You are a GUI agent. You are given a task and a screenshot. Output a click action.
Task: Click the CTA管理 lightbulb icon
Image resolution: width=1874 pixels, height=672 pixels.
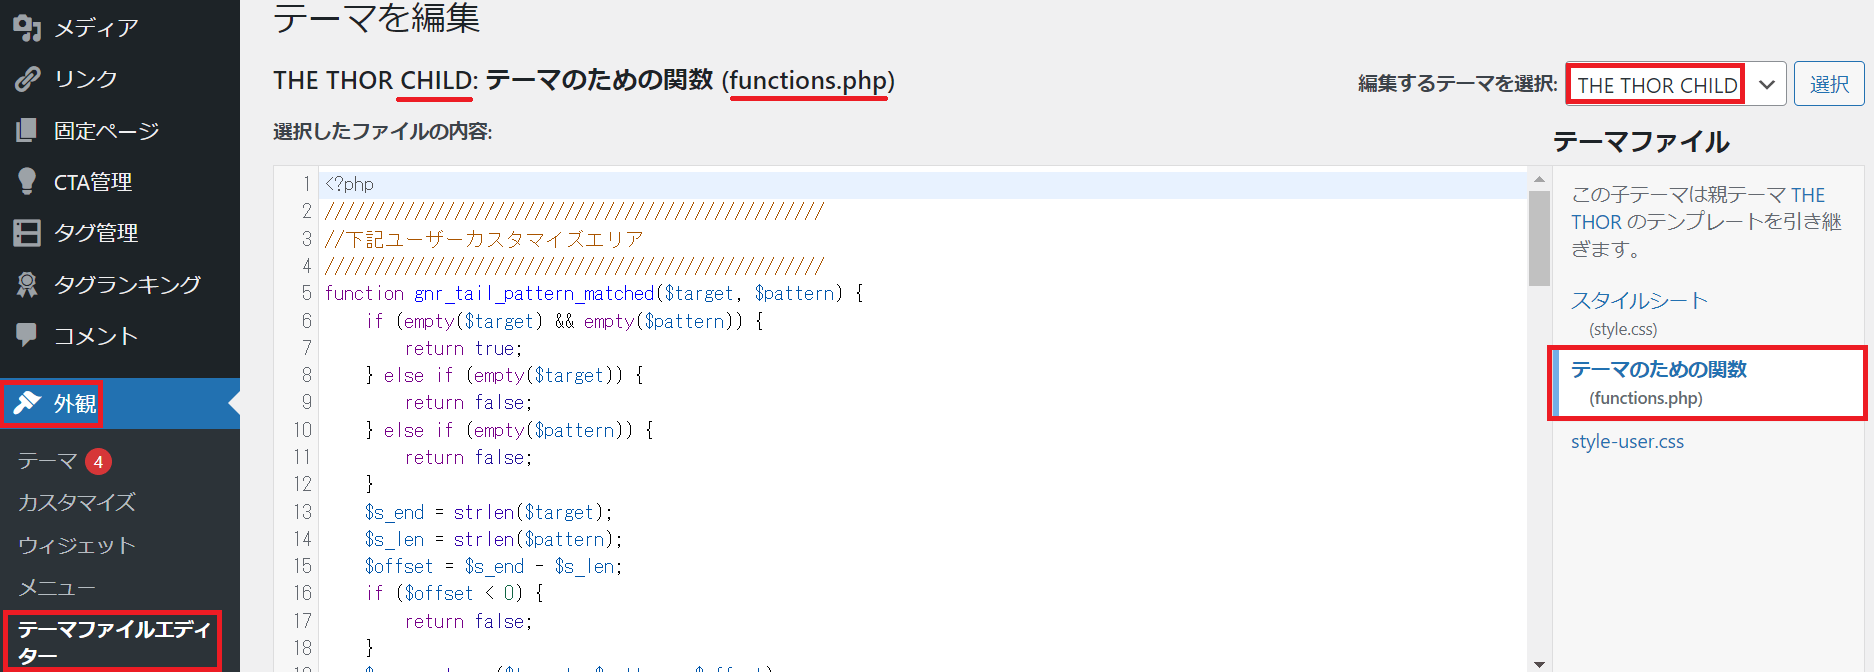27,181
